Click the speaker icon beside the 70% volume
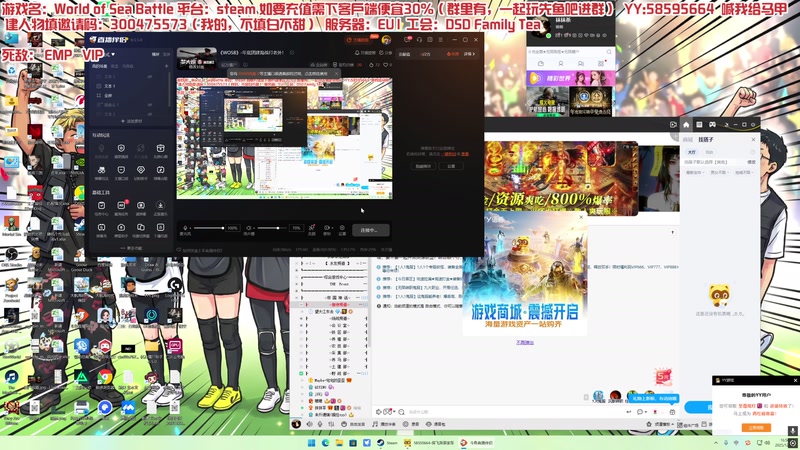 point(249,228)
